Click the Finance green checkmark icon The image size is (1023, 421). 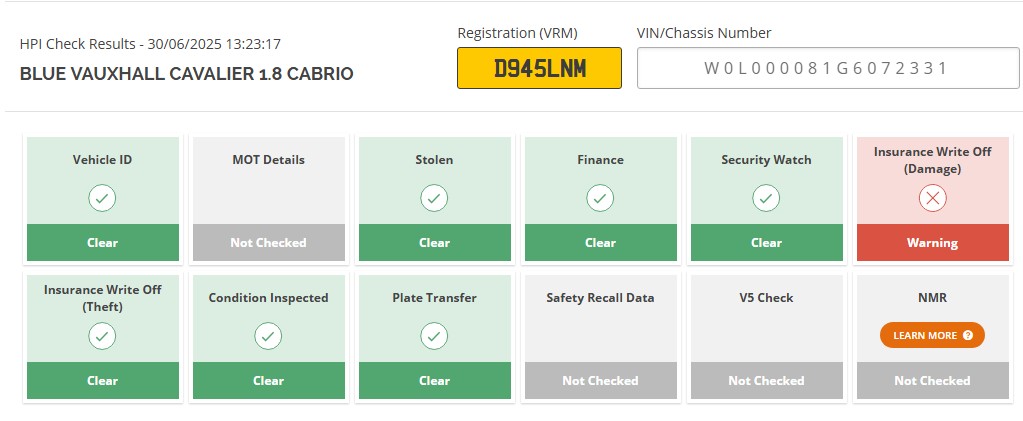[600, 198]
